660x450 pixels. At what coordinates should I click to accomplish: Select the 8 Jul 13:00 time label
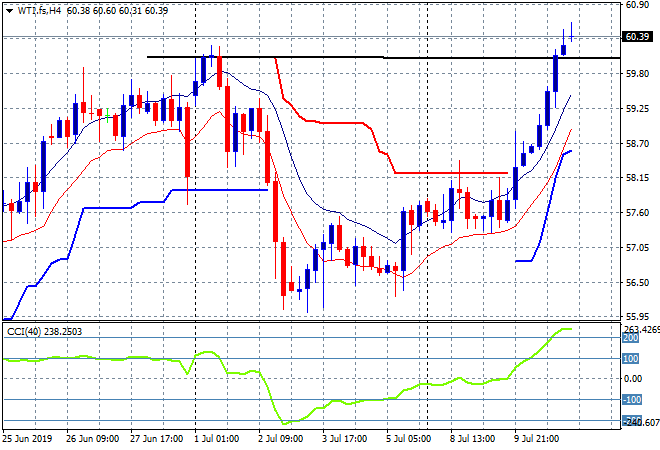473,439
